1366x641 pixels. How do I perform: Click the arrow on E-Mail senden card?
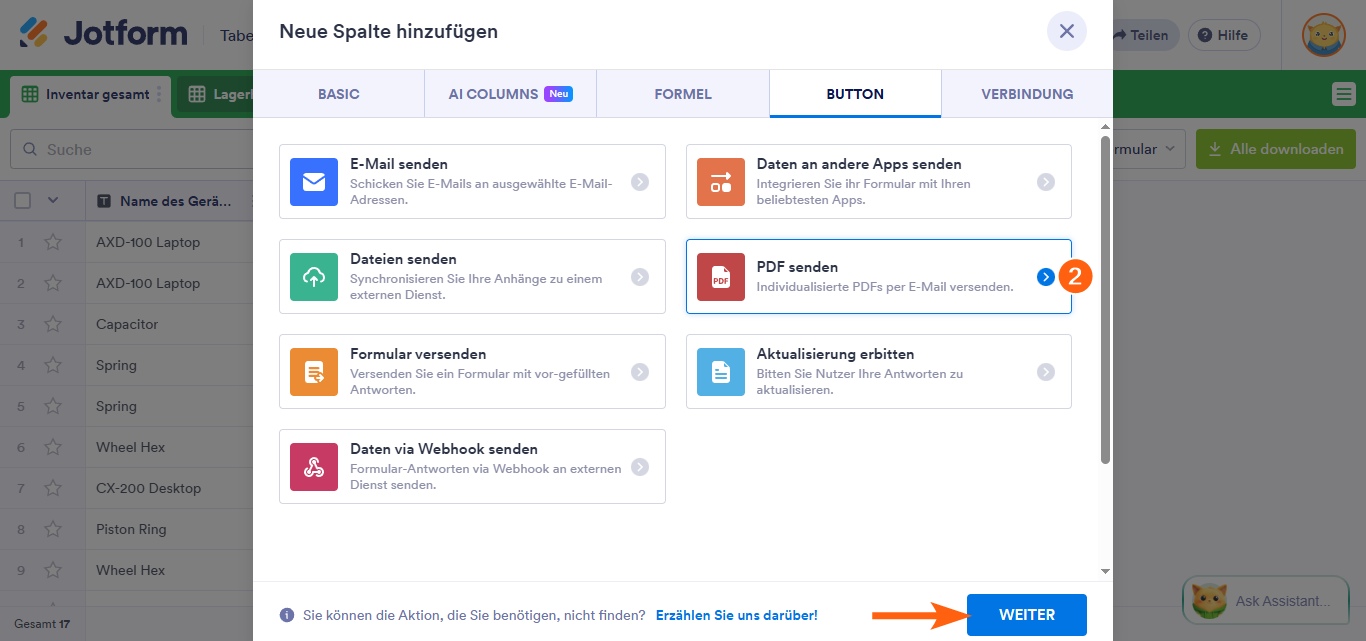pos(640,182)
